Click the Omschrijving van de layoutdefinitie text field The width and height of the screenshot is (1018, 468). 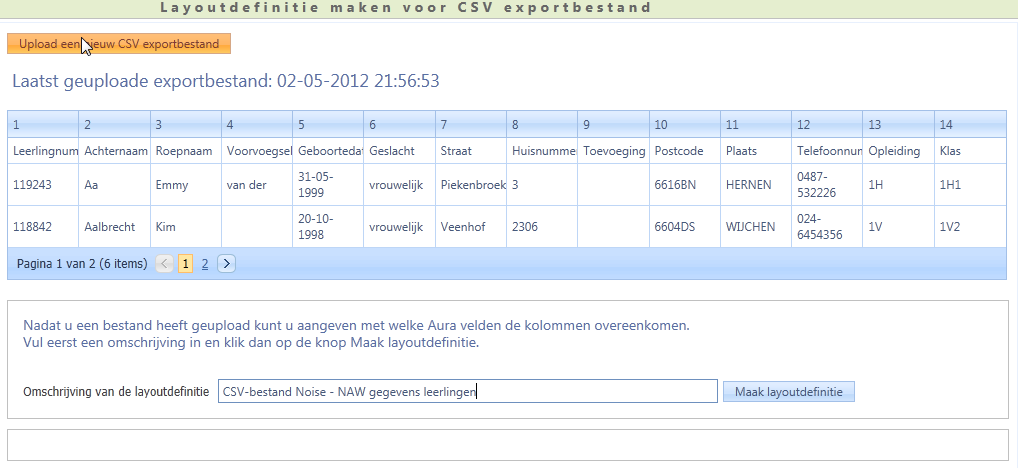point(467,391)
